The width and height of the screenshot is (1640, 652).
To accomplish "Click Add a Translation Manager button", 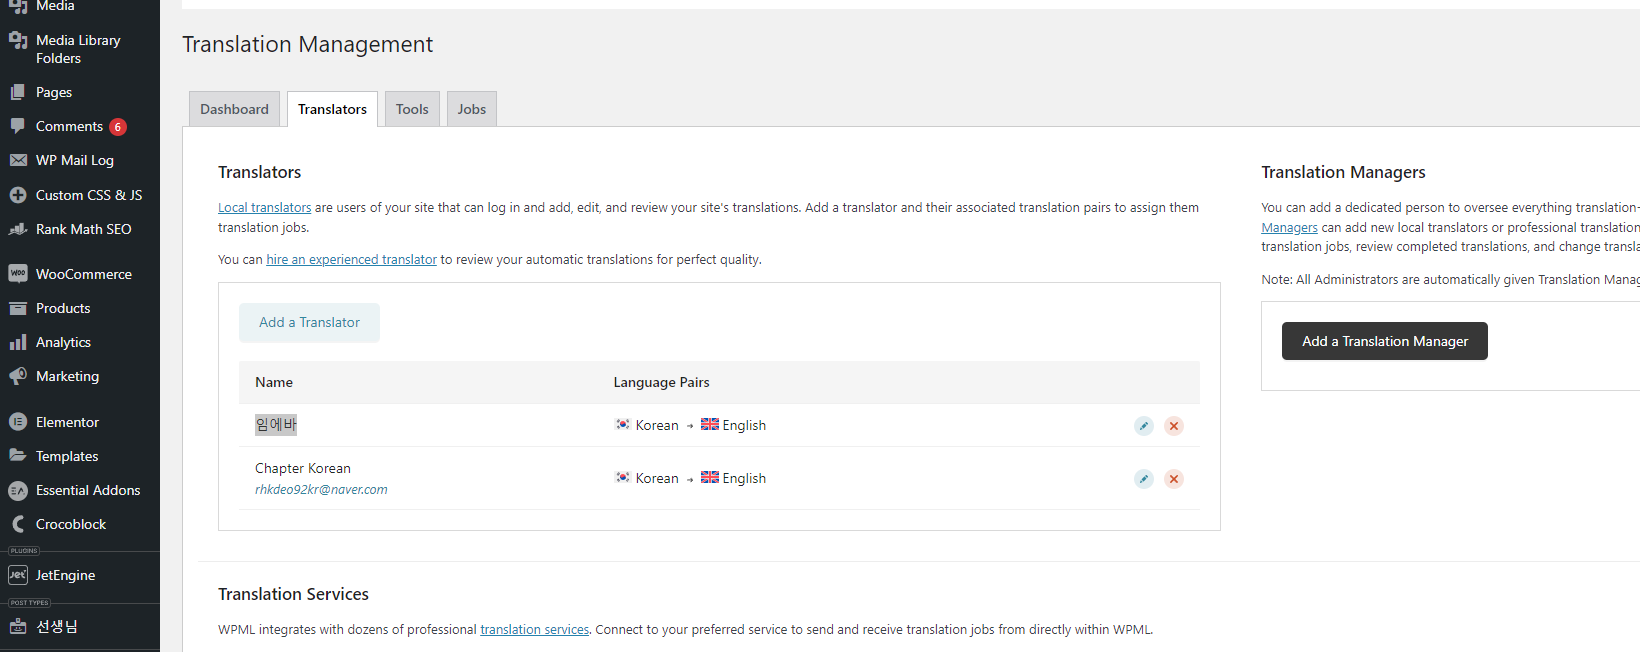I will [x=1384, y=341].
